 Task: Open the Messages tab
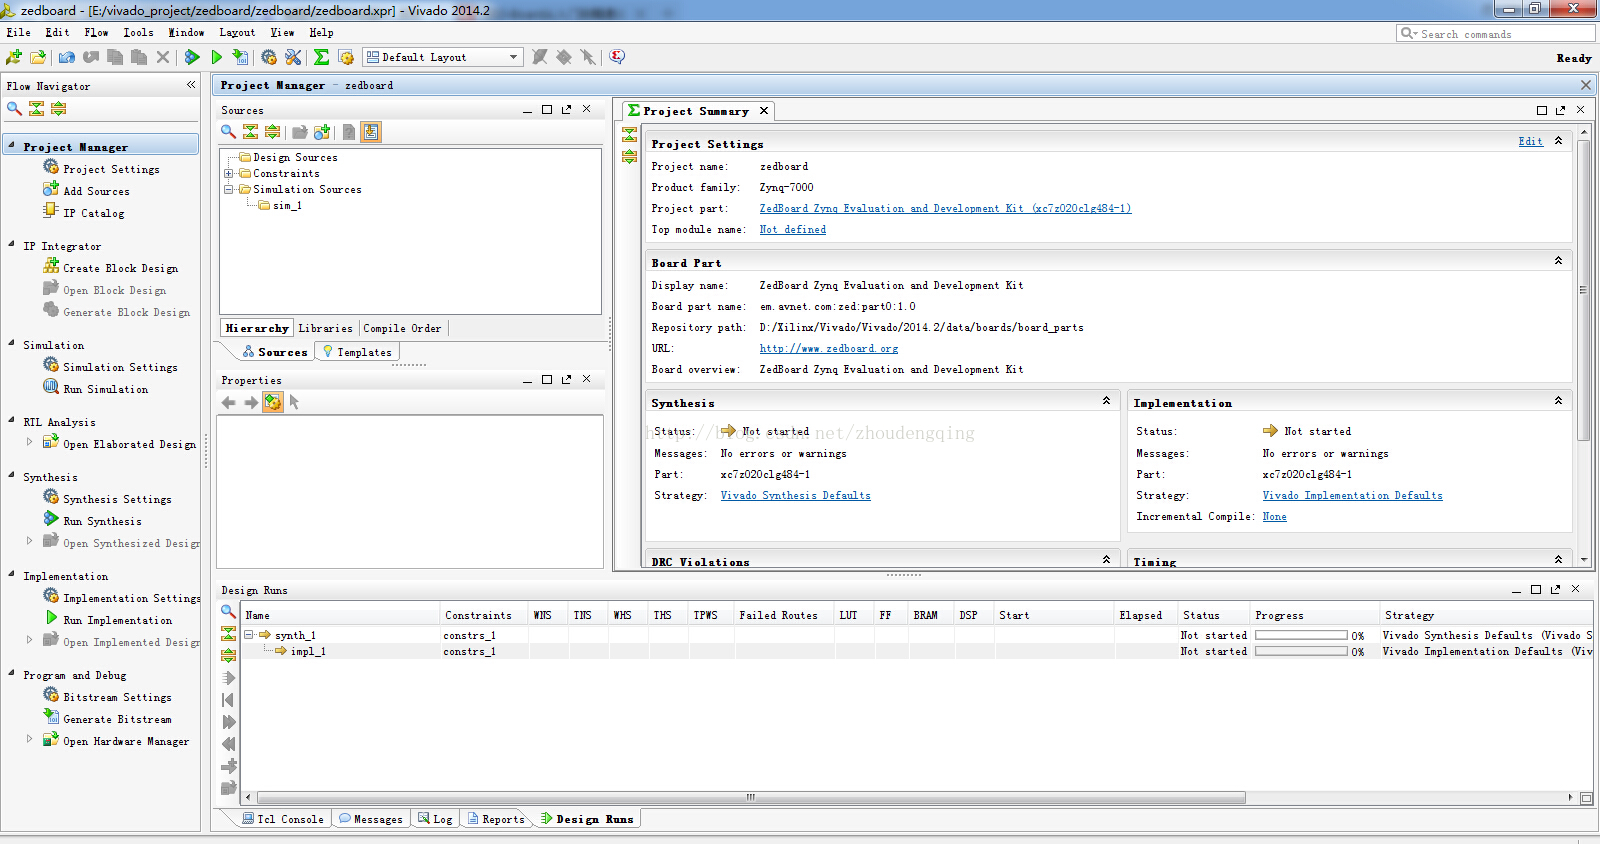(371, 819)
